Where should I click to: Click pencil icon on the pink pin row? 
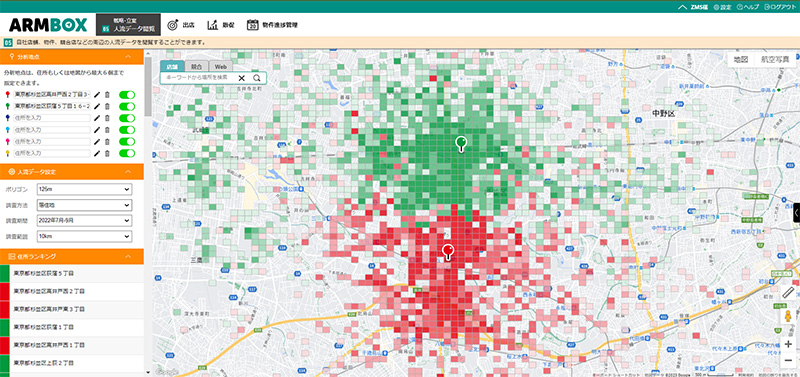[97, 141]
